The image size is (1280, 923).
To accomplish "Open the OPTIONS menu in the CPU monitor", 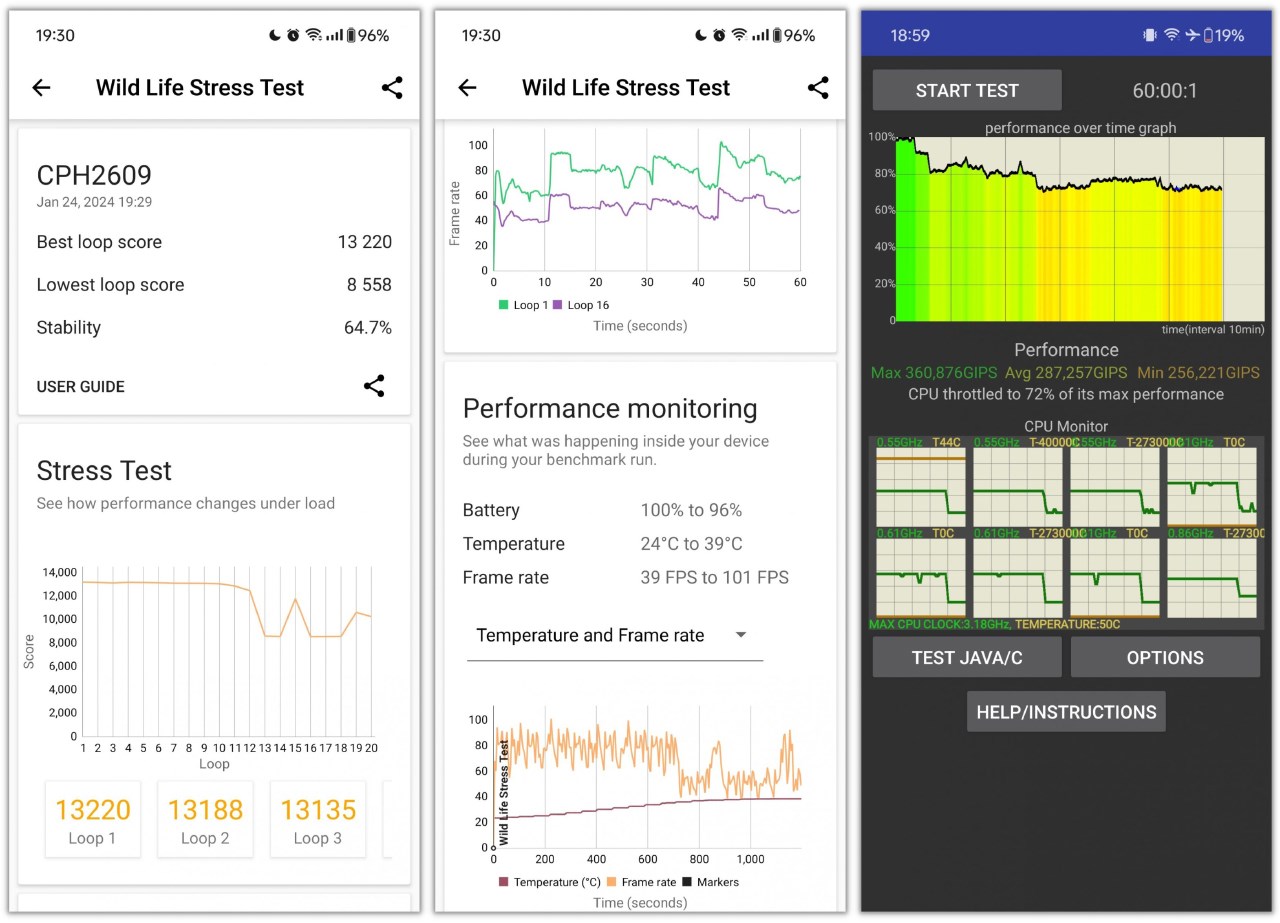I will pyautogui.click(x=1164, y=657).
